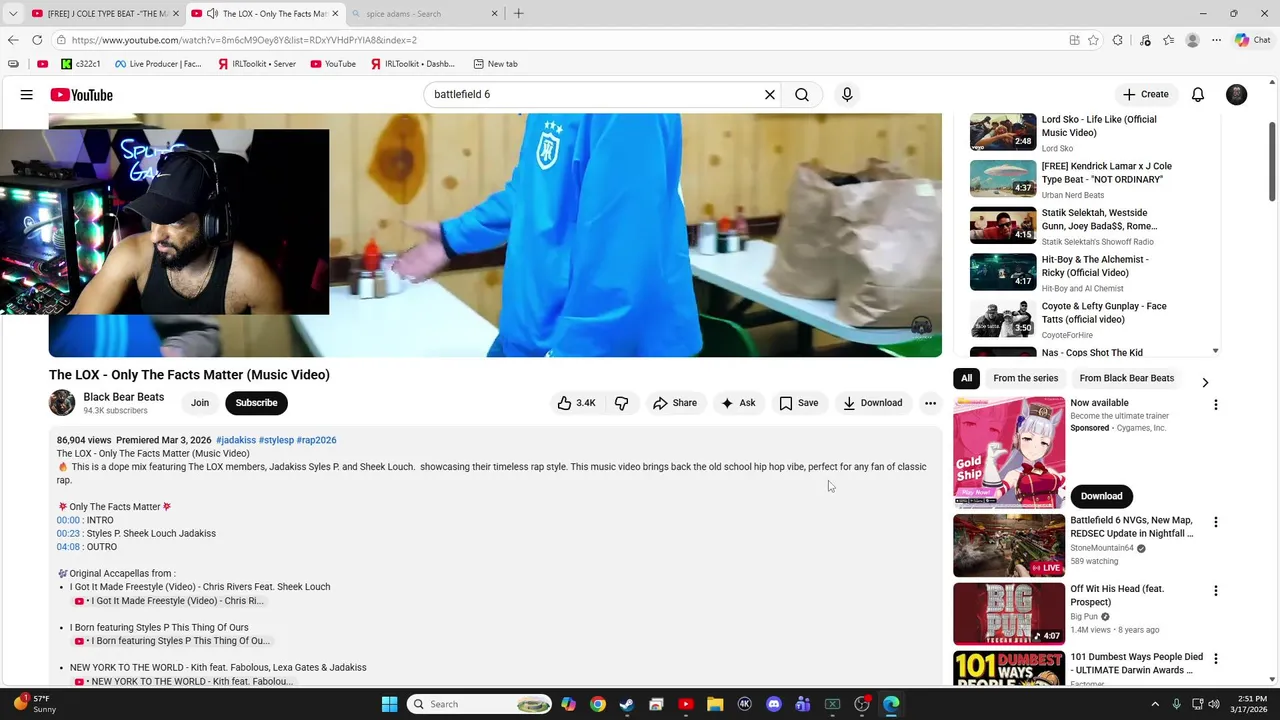Image resolution: width=1280 pixels, height=720 pixels.
Task: Open the account avatar menu
Action: [x=1237, y=95]
